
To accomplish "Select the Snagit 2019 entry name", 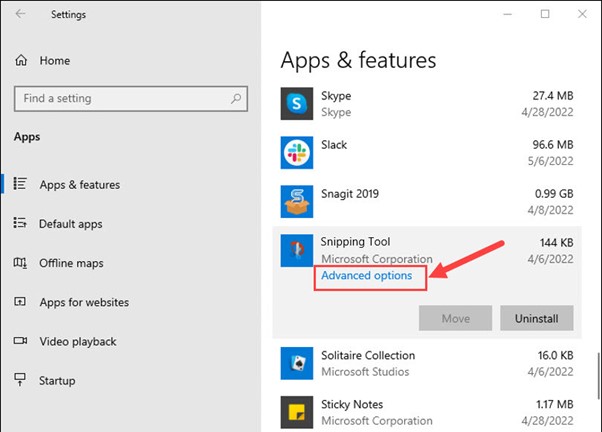I will pyautogui.click(x=350, y=194).
